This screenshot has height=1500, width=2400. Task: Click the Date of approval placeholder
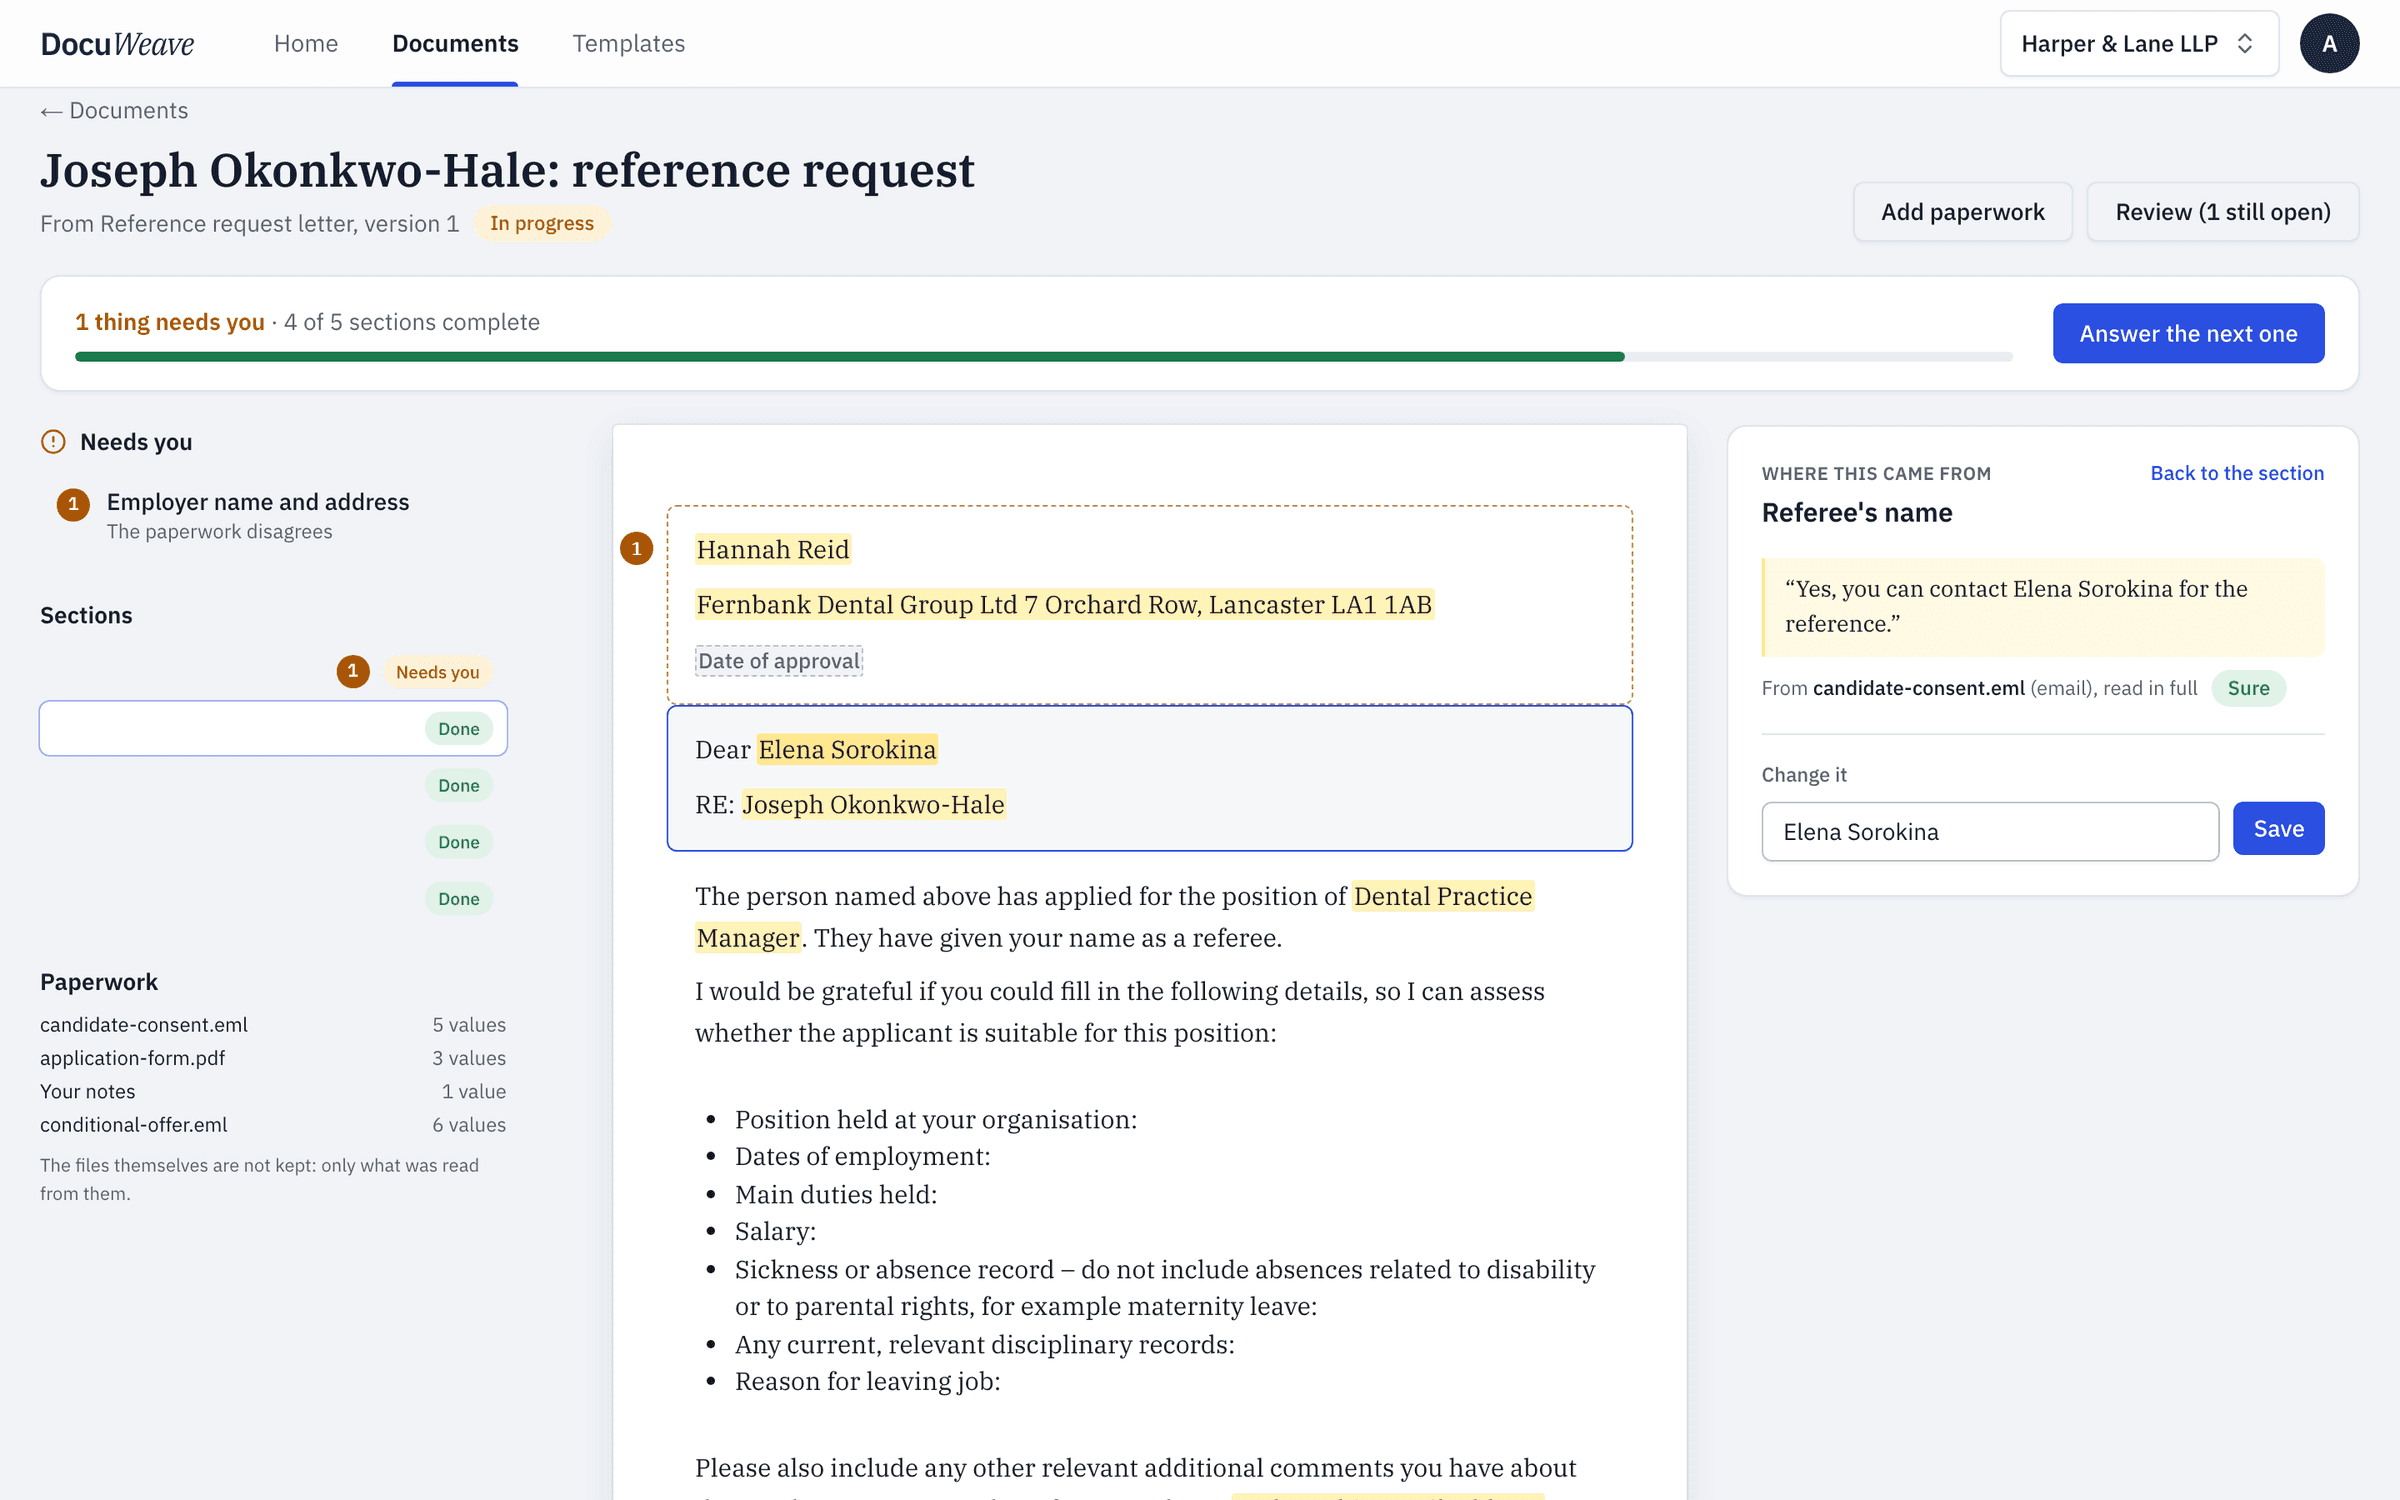[779, 661]
